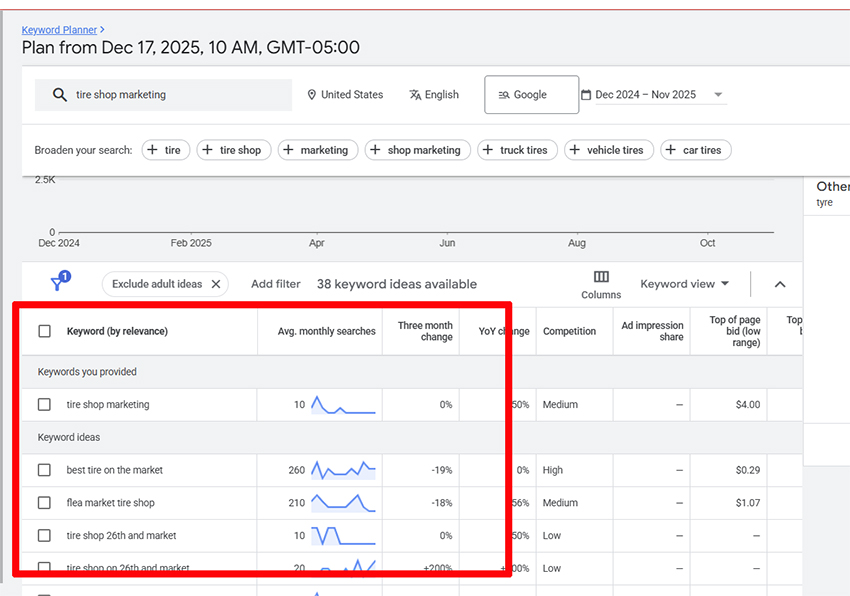This screenshot has width=850, height=596.
Task: Select the 'best tire on the market' checkbox
Action: click(x=44, y=470)
